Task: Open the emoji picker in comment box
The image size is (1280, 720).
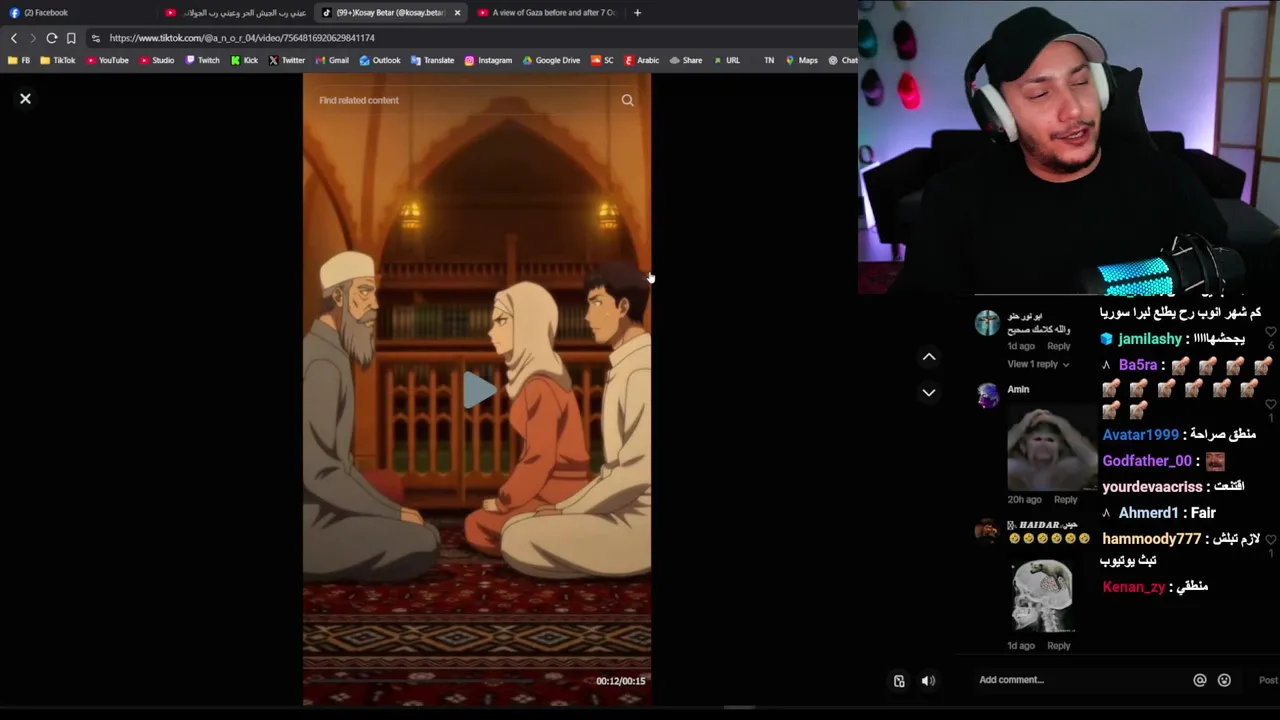Action: pos(1224,680)
